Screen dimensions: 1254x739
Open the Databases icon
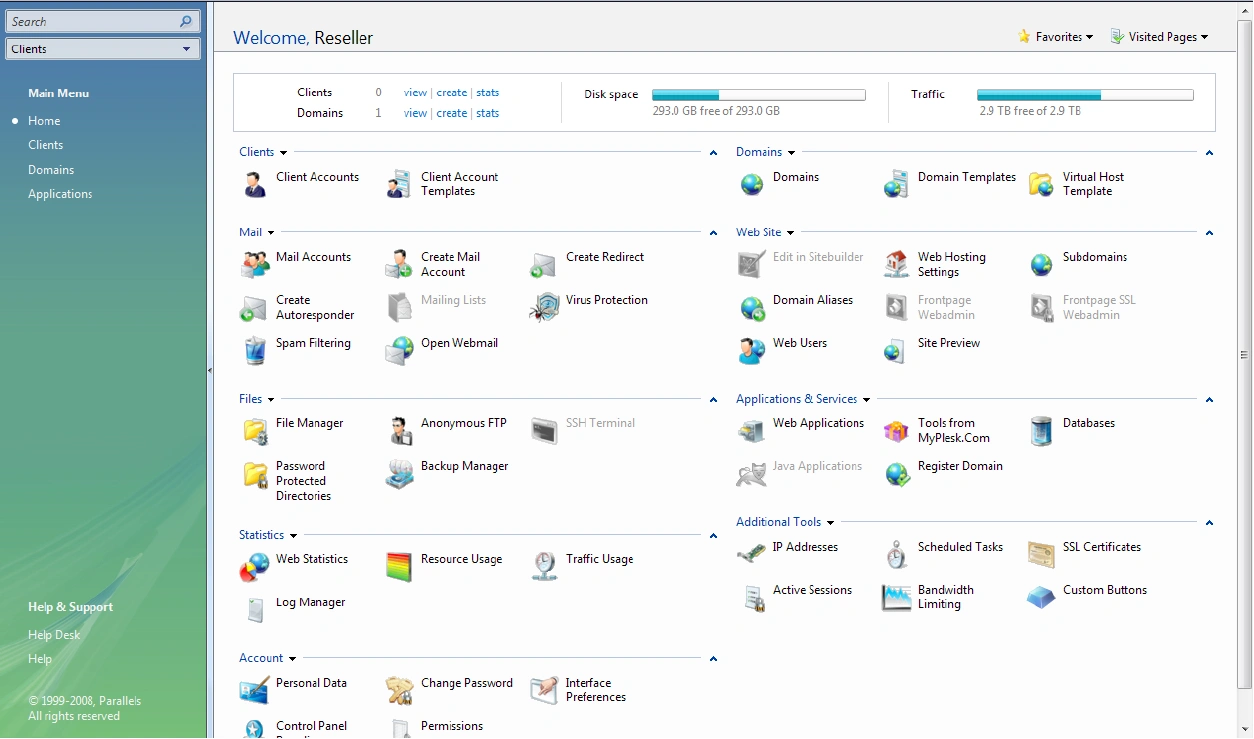(1042, 430)
